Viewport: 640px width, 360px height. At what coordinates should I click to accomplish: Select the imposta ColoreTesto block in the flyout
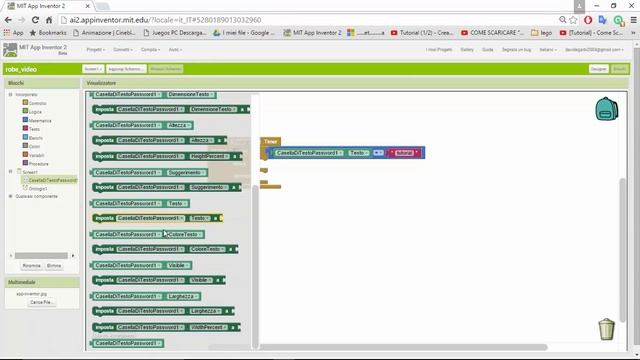165,249
